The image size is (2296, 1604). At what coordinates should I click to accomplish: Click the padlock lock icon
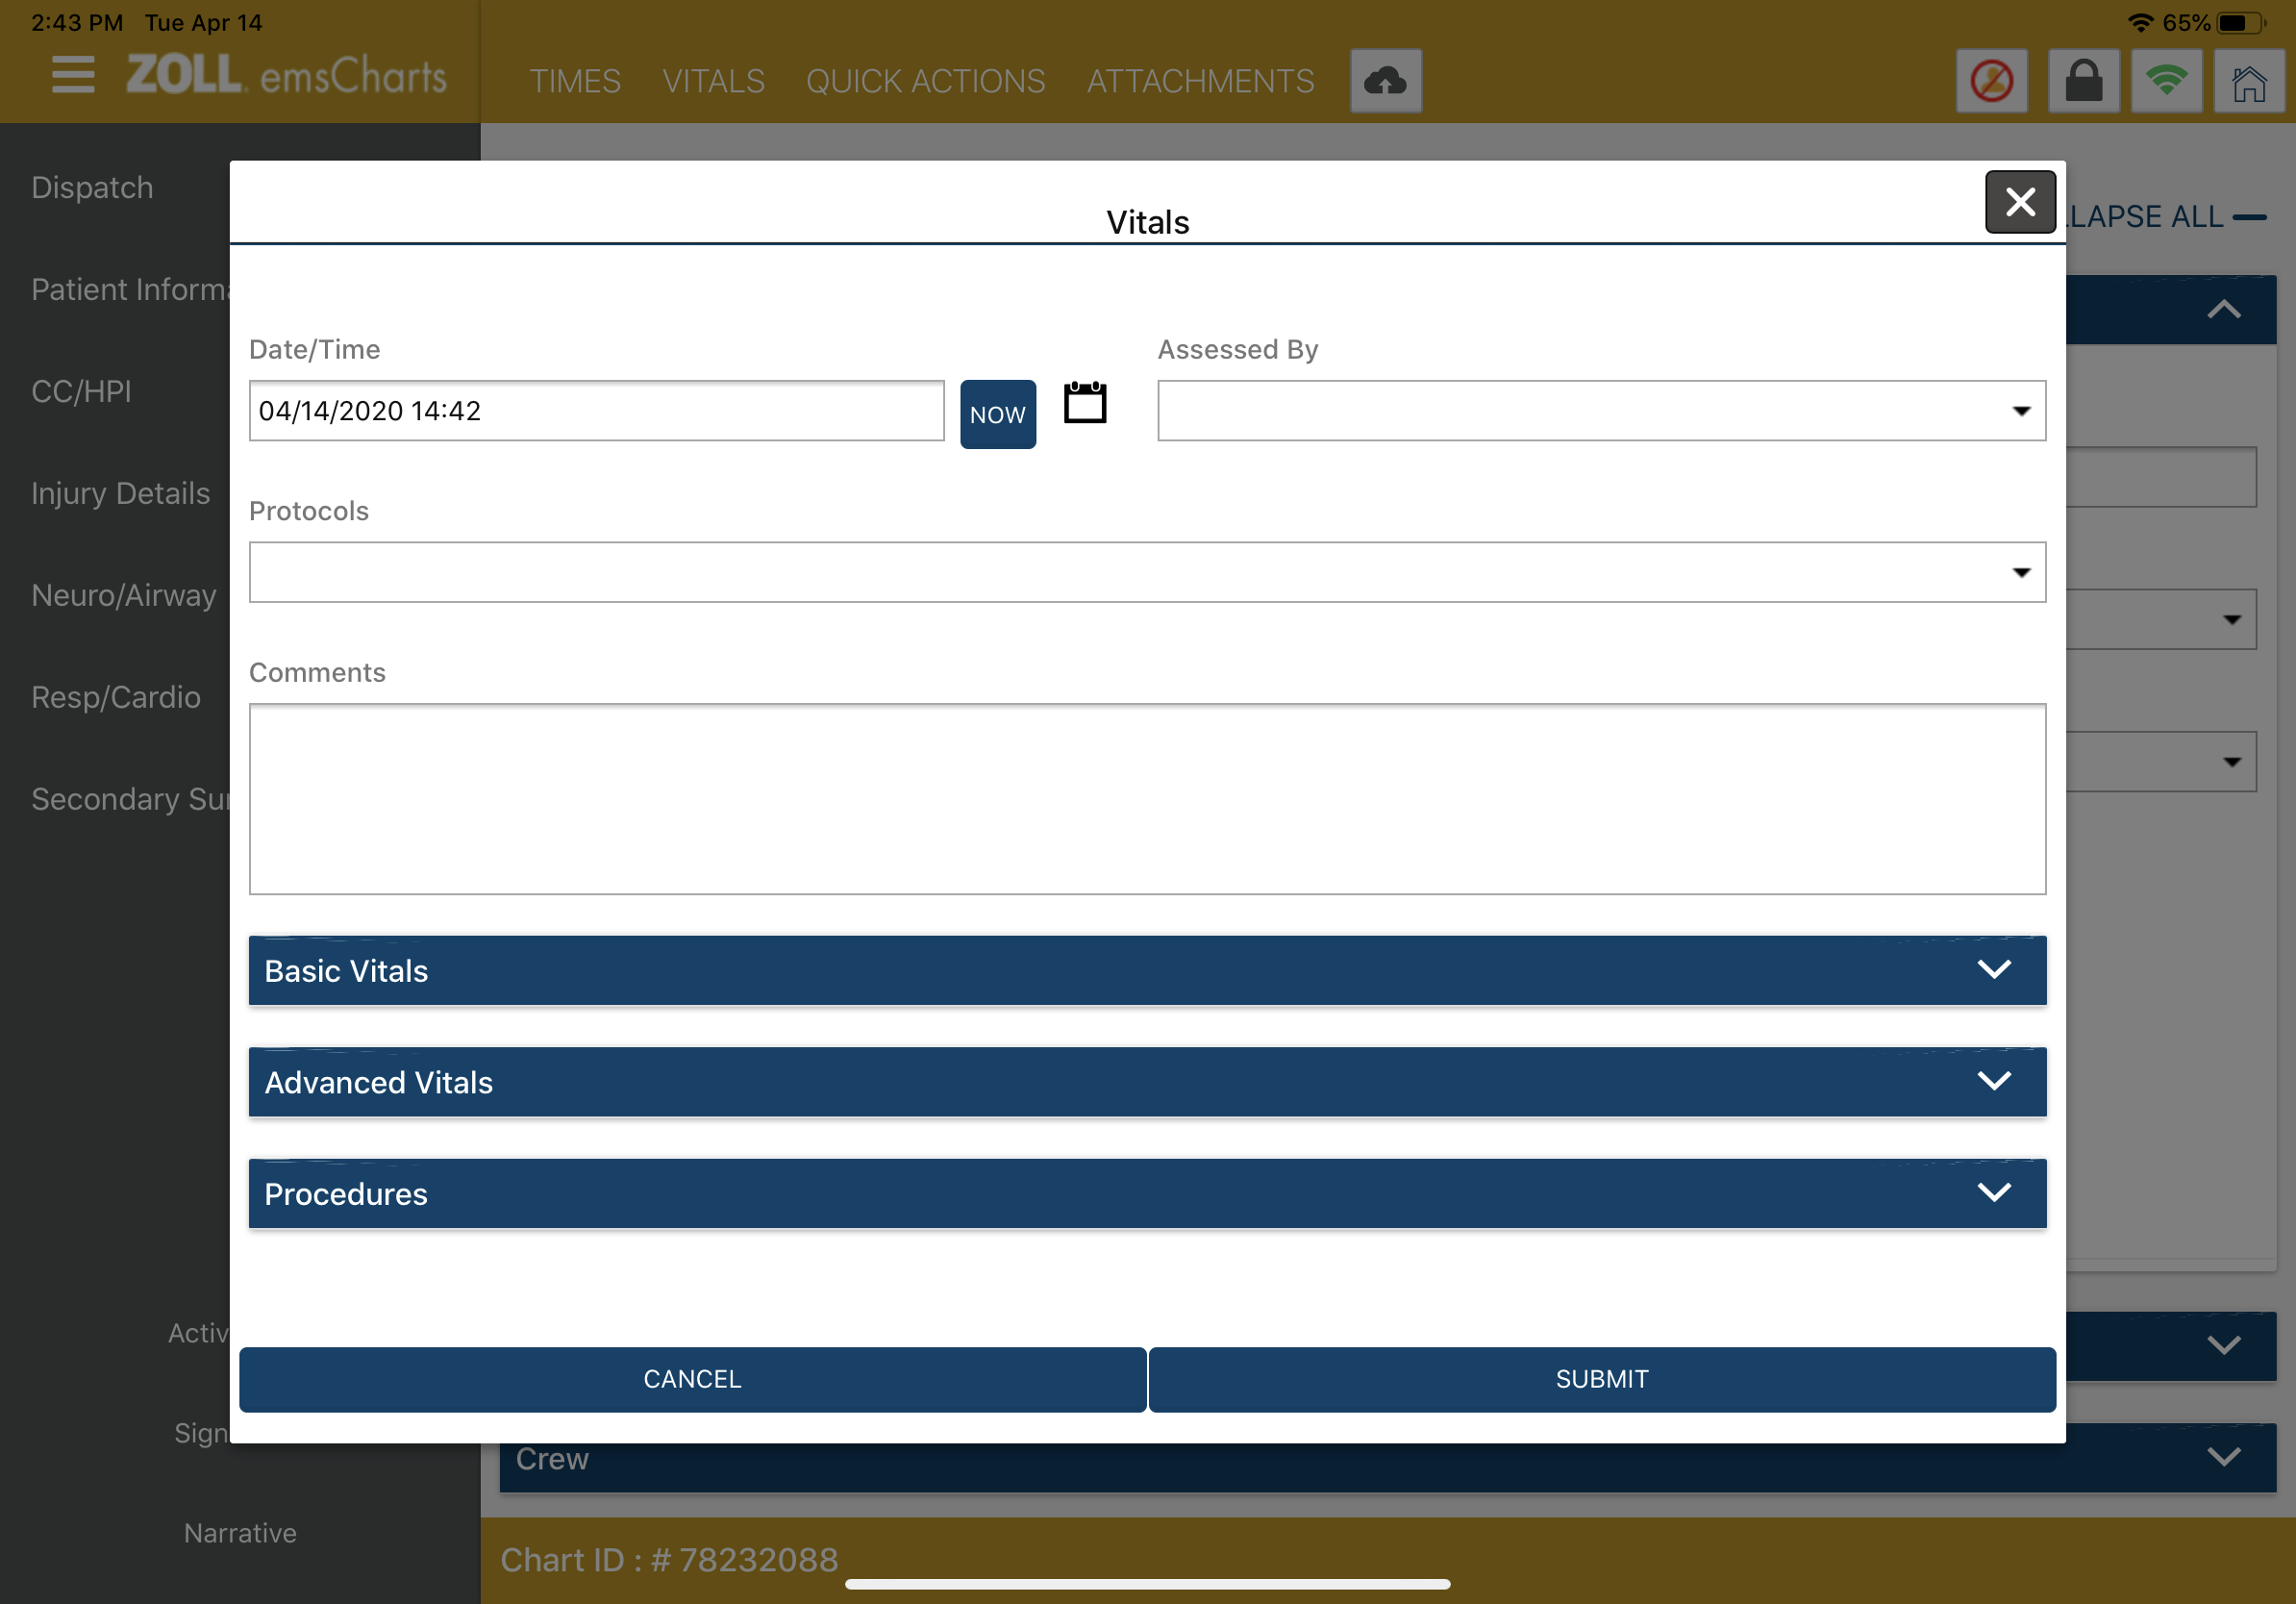click(2083, 81)
